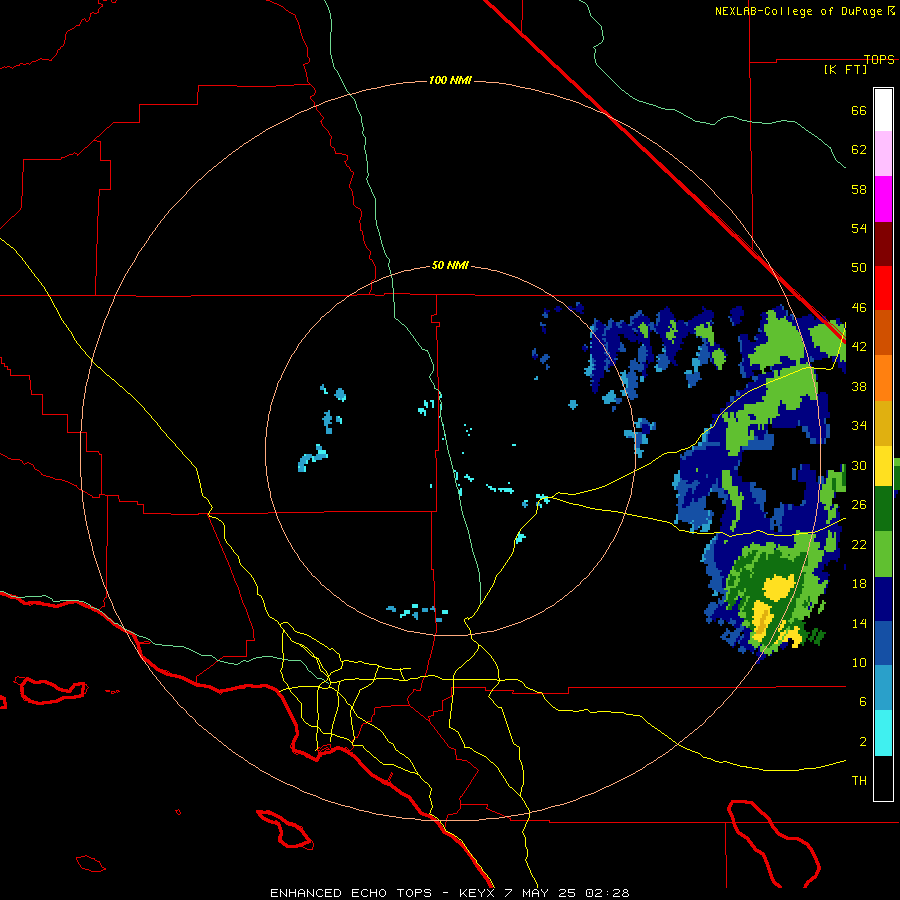900x900 pixels.
Task: Click the "66" legend value
Action: click(859, 110)
